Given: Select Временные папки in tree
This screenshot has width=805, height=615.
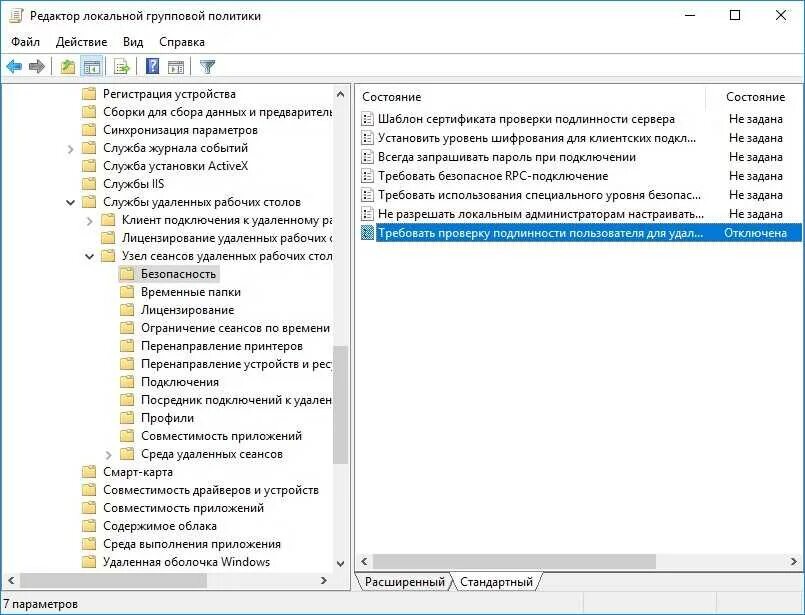Looking at the screenshot, I should coord(190,292).
